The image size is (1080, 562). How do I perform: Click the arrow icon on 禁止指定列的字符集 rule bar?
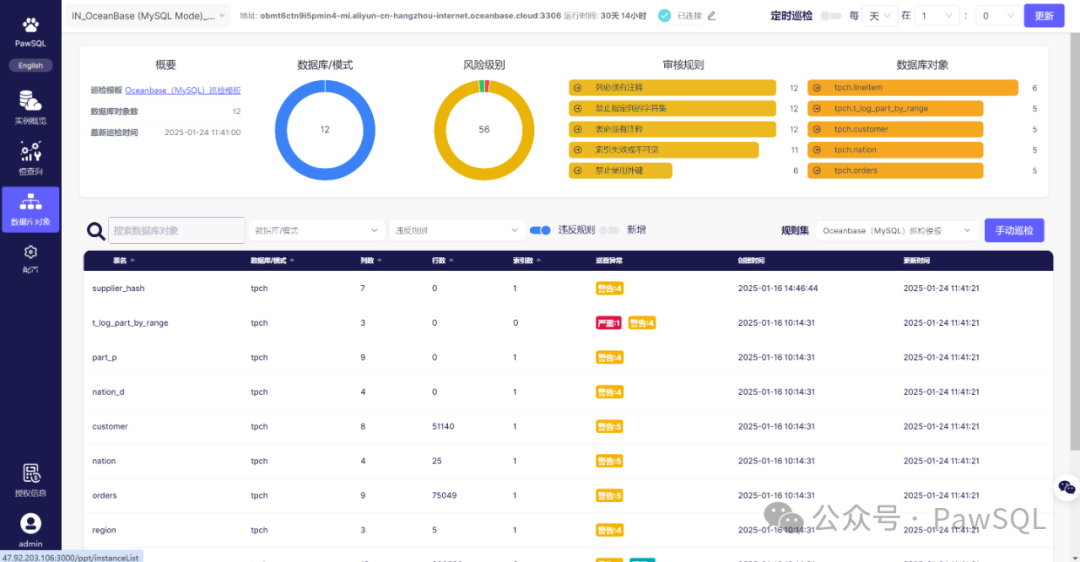pyautogui.click(x=578, y=109)
